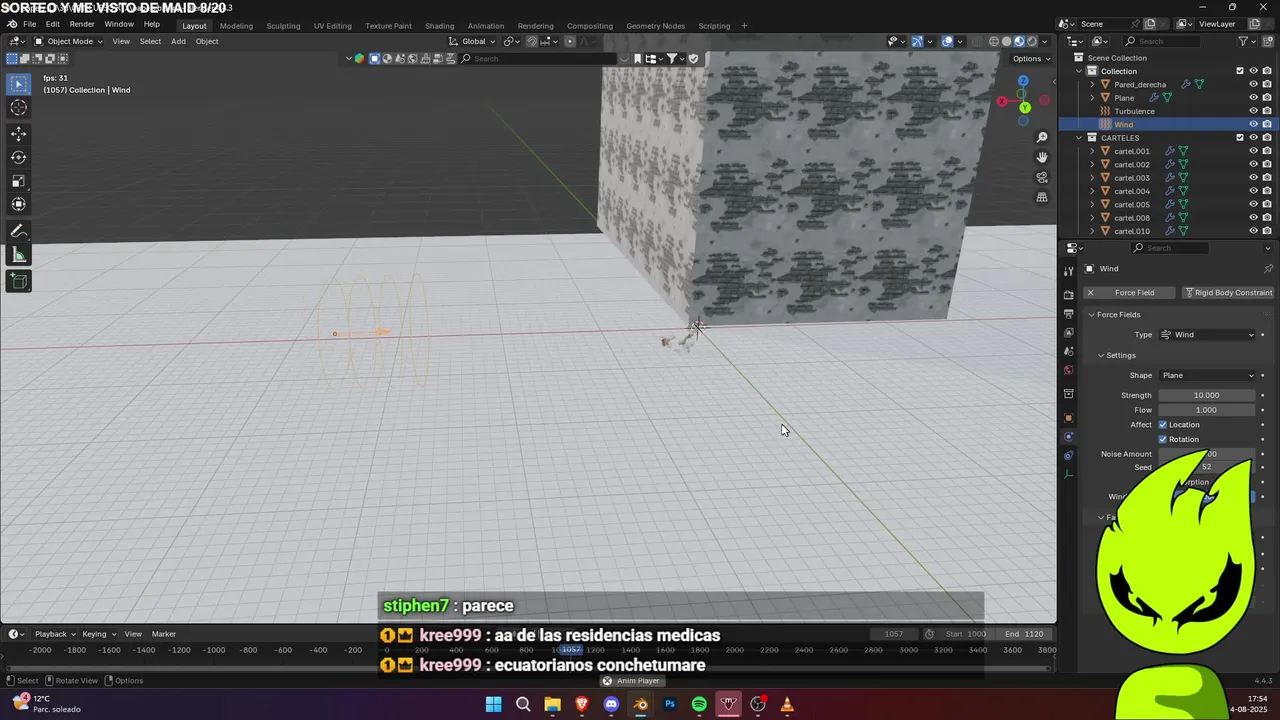Open the Object Constraints properties tab
Image resolution: width=1280 pixels, height=720 pixels.
tap(1069, 455)
